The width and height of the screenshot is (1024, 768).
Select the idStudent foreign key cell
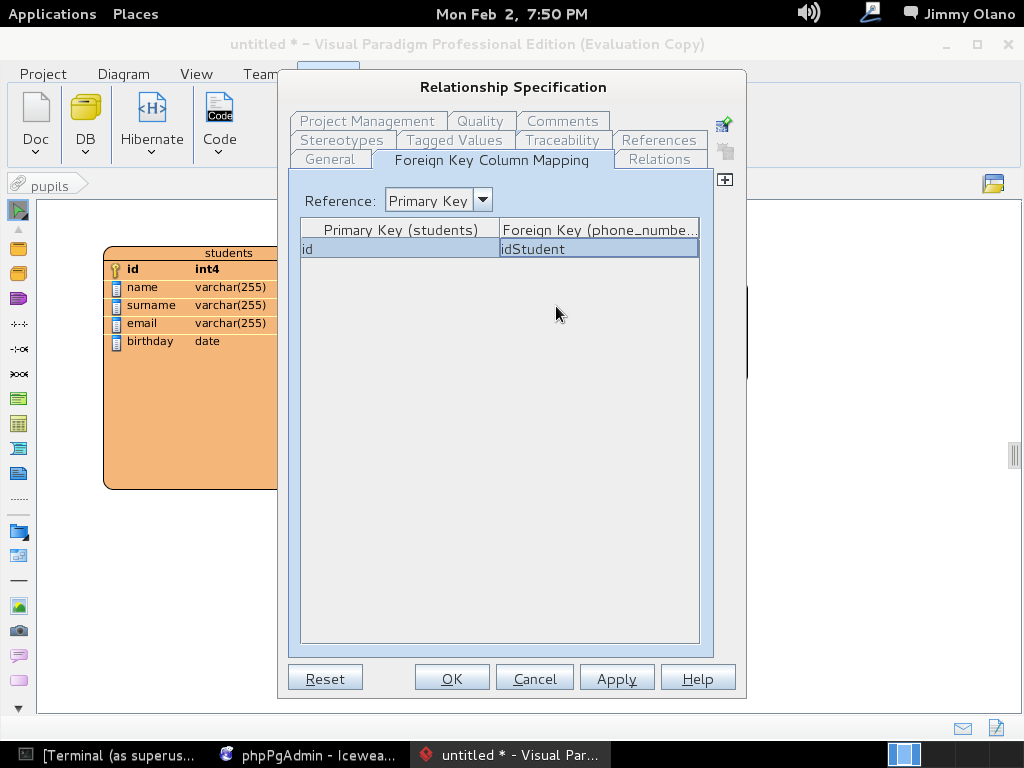pos(598,249)
